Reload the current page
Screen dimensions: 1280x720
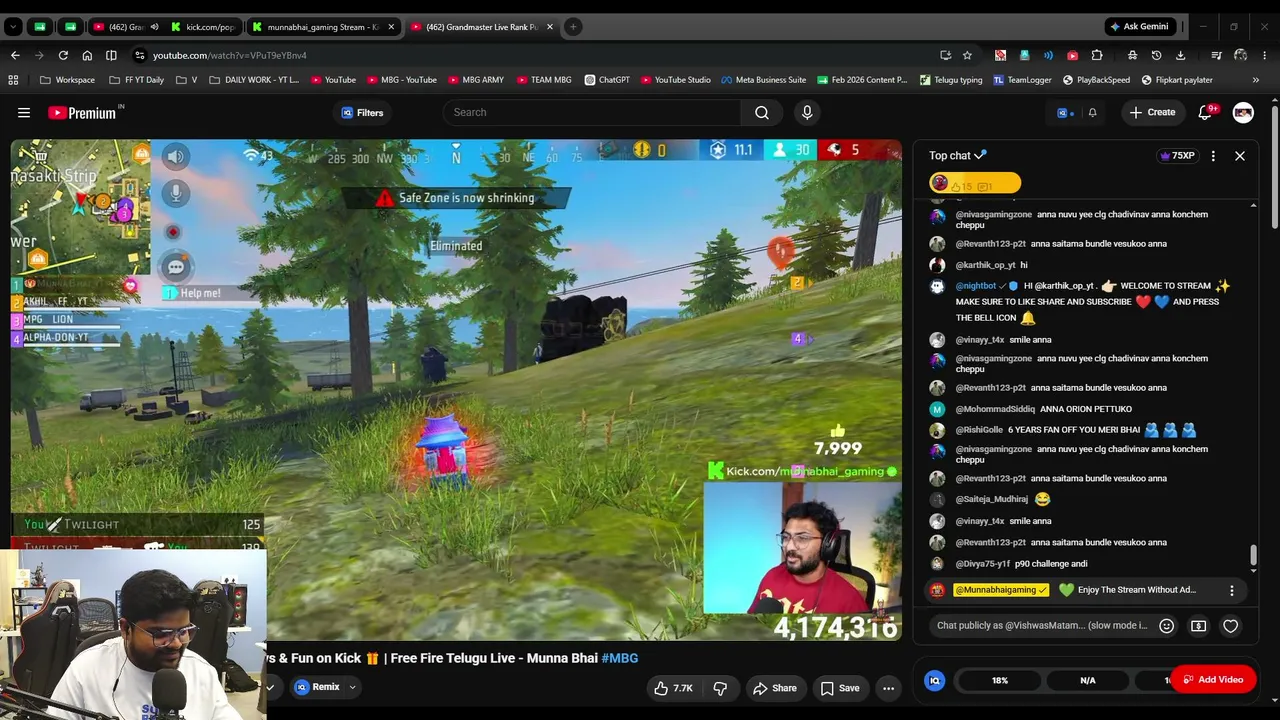pyautogui.click(x=63, y=55)
